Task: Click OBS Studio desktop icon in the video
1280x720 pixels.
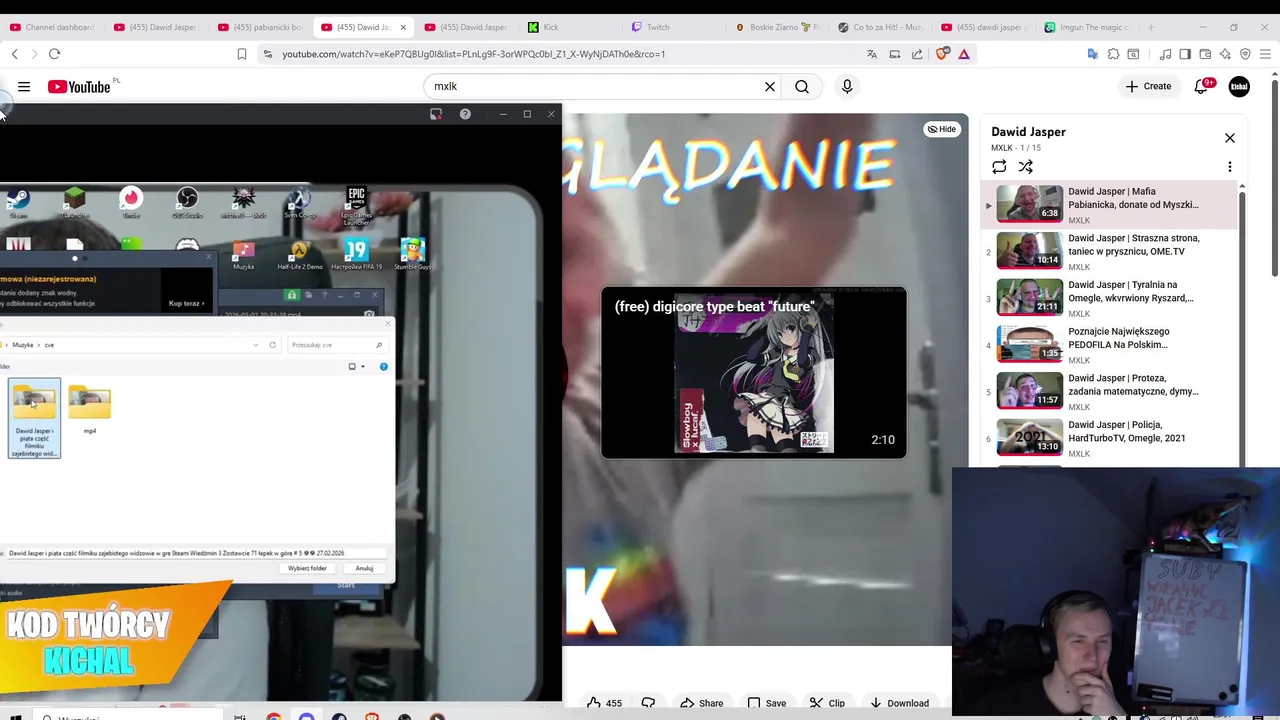Action: [x=187, y=201]
